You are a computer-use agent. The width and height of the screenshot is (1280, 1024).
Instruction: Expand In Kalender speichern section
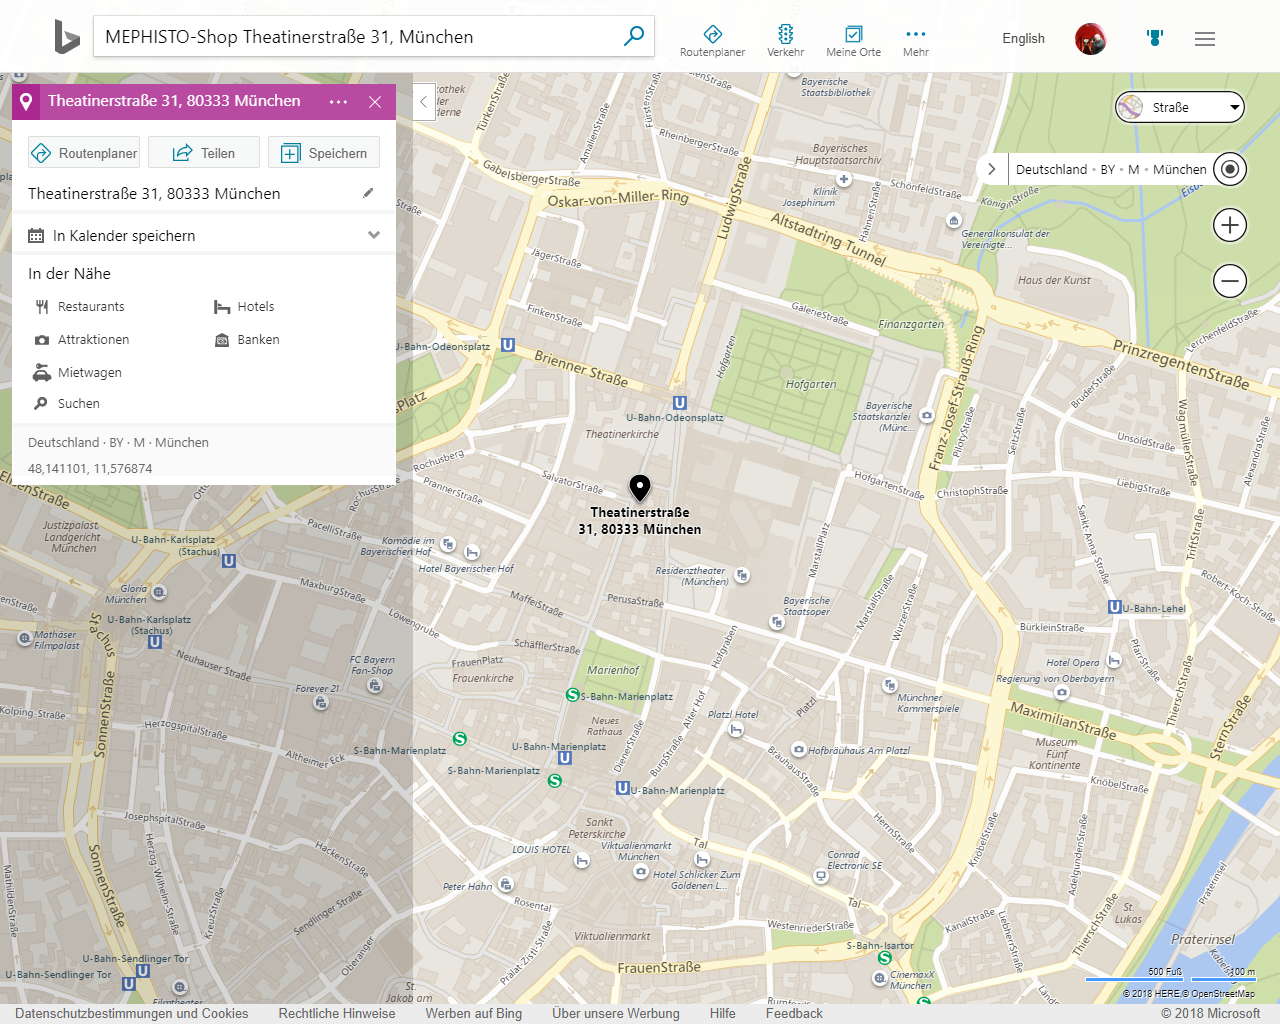[373, 235]
